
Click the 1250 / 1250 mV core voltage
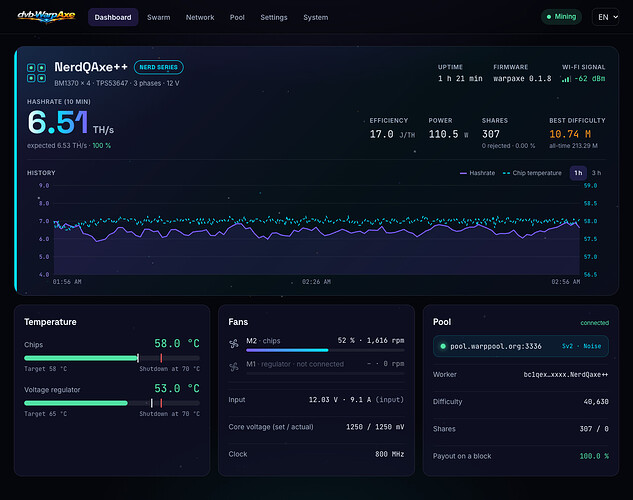click(x=375, y=427)
